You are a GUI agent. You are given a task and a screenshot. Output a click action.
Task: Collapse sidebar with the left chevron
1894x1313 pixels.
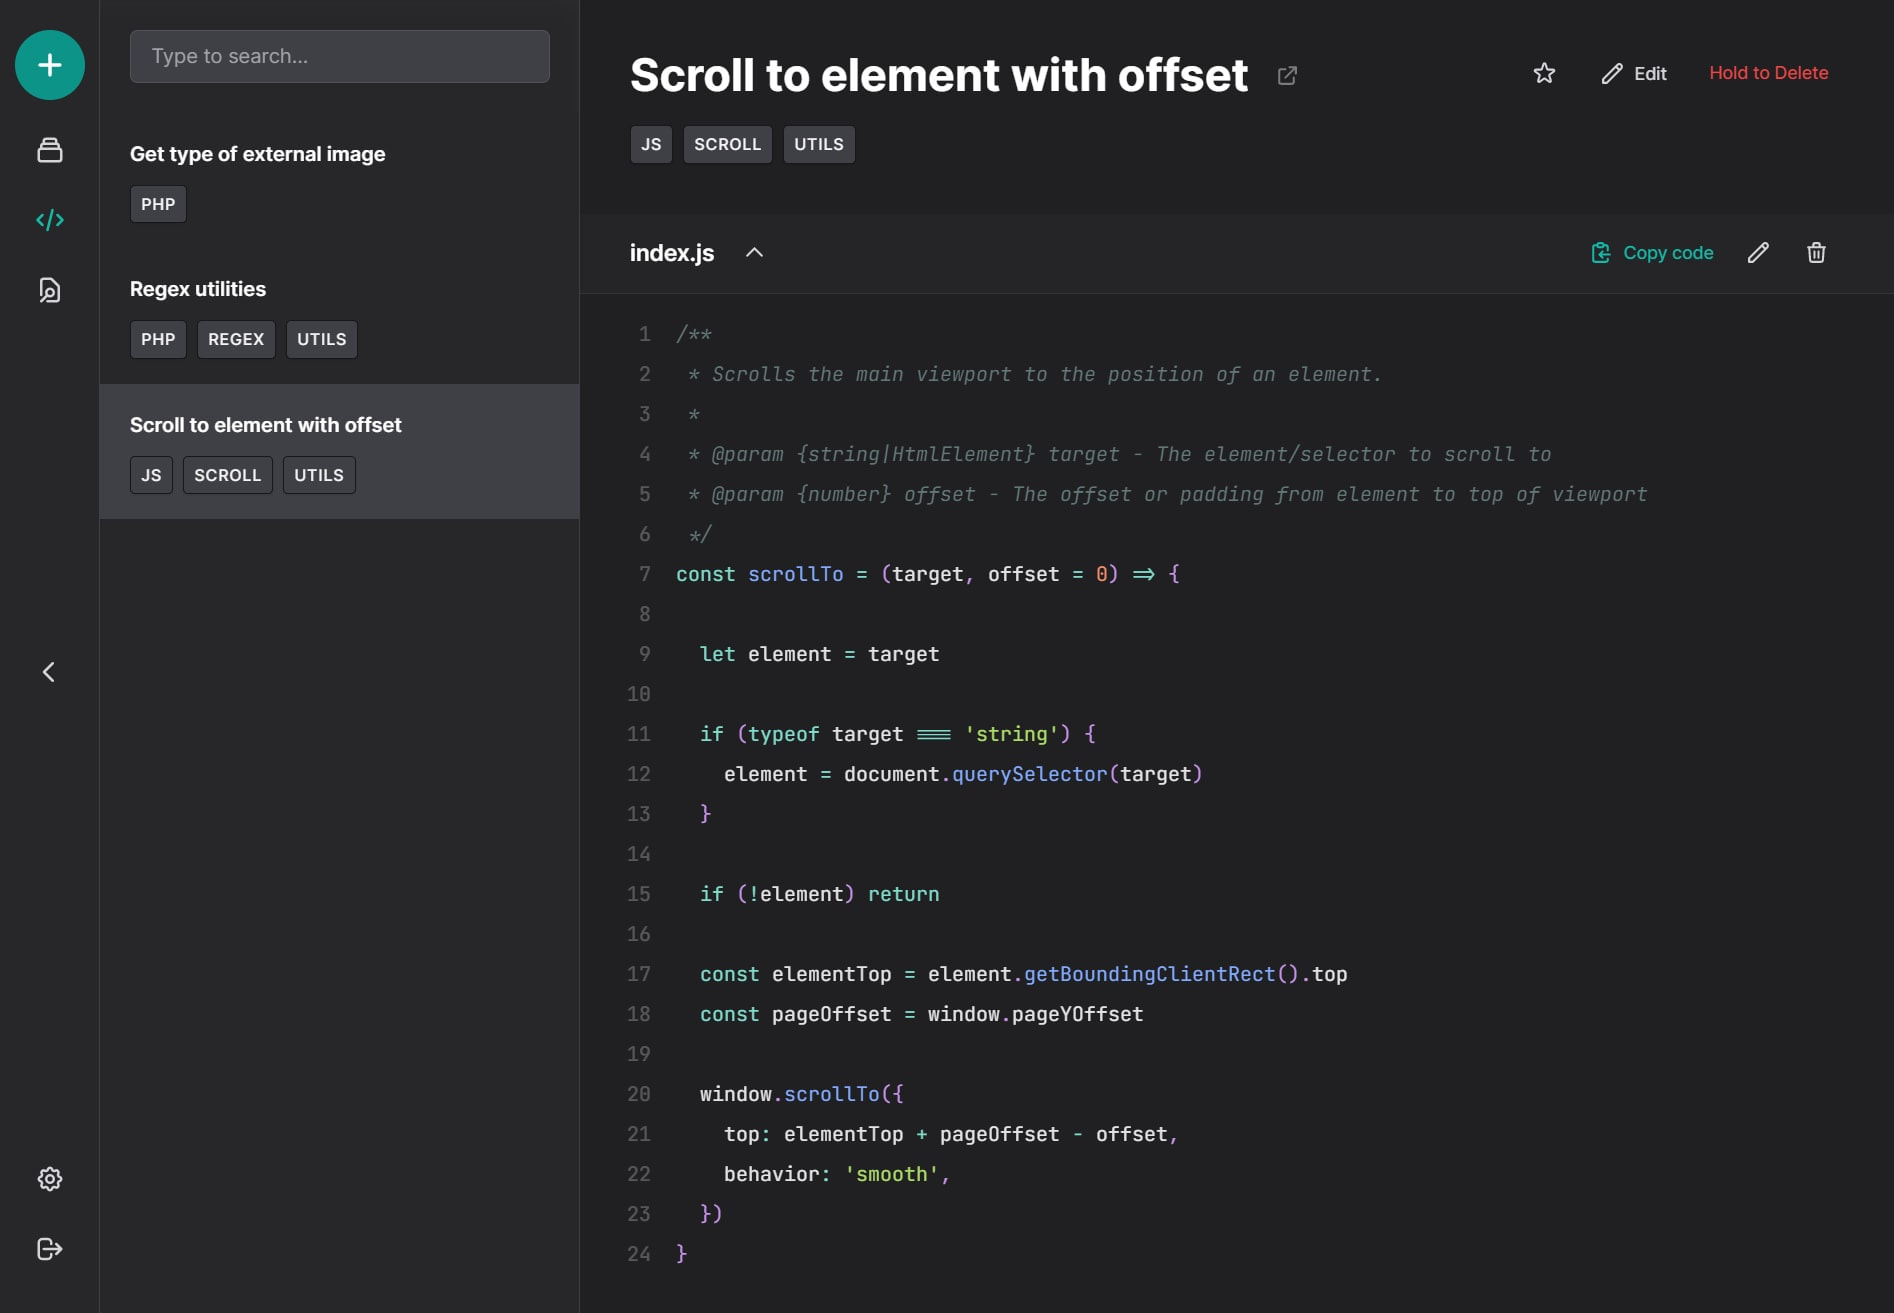(x=48, y=672)
